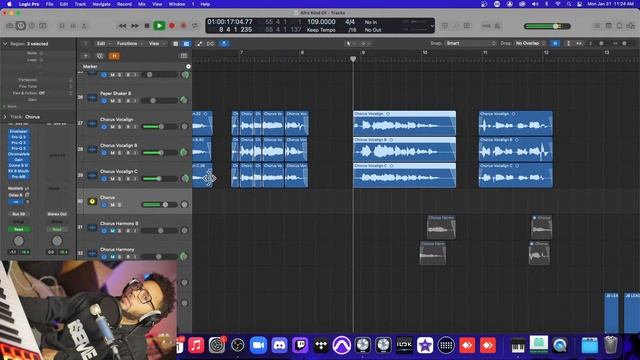Click green Read automation button on Chorus strip

tap(18, 229)
